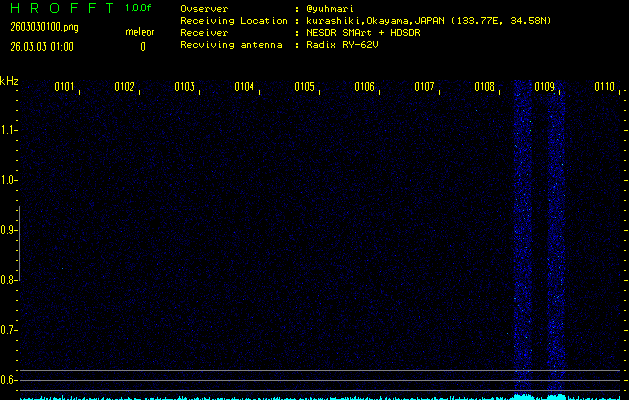Click the Radix RY-62V antenna text
The width and height of the screenshot is (629, 400).
click(x=342, y=45)
